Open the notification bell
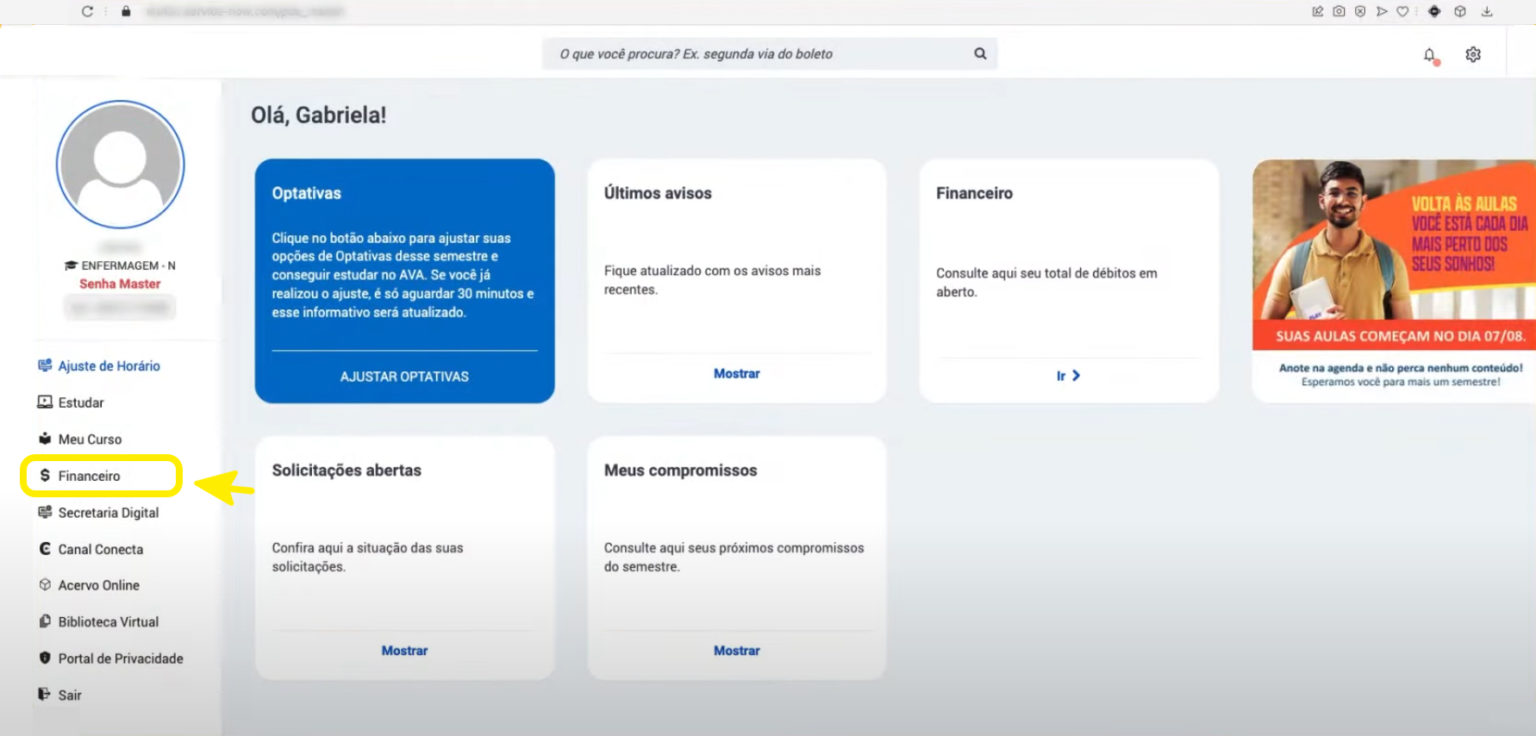Image resolution: width=1536 pixels, height=736 pixels. click(1430, 53)
